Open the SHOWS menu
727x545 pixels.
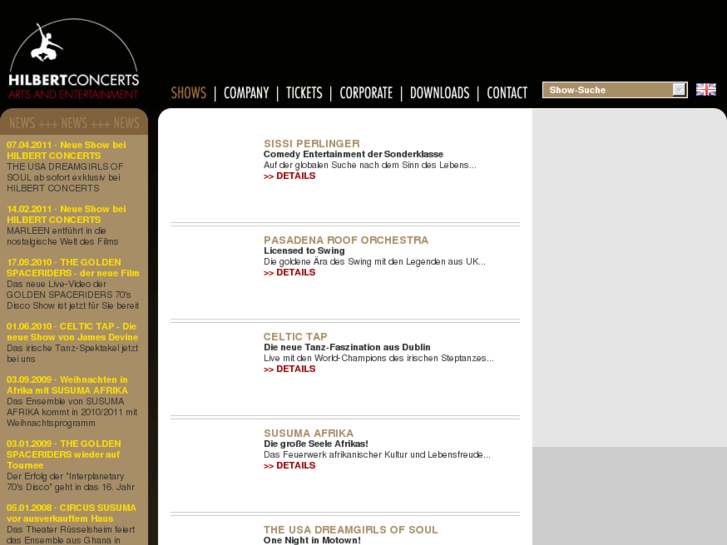[x=189, y=93]
